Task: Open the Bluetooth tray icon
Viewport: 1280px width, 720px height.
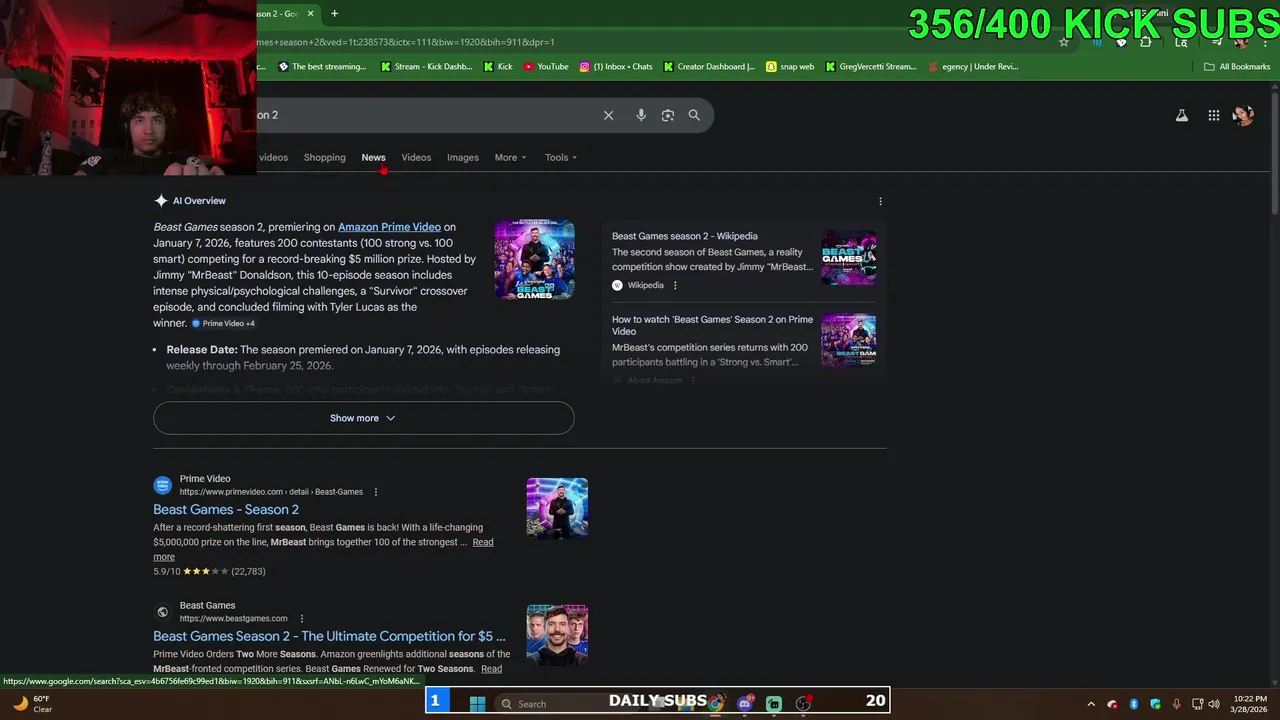Action: (1134, 704)
